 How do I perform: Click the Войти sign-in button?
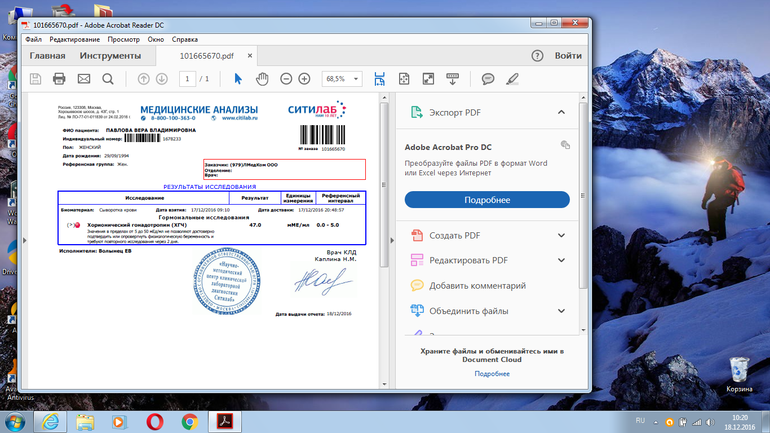(x=568, y=56)
